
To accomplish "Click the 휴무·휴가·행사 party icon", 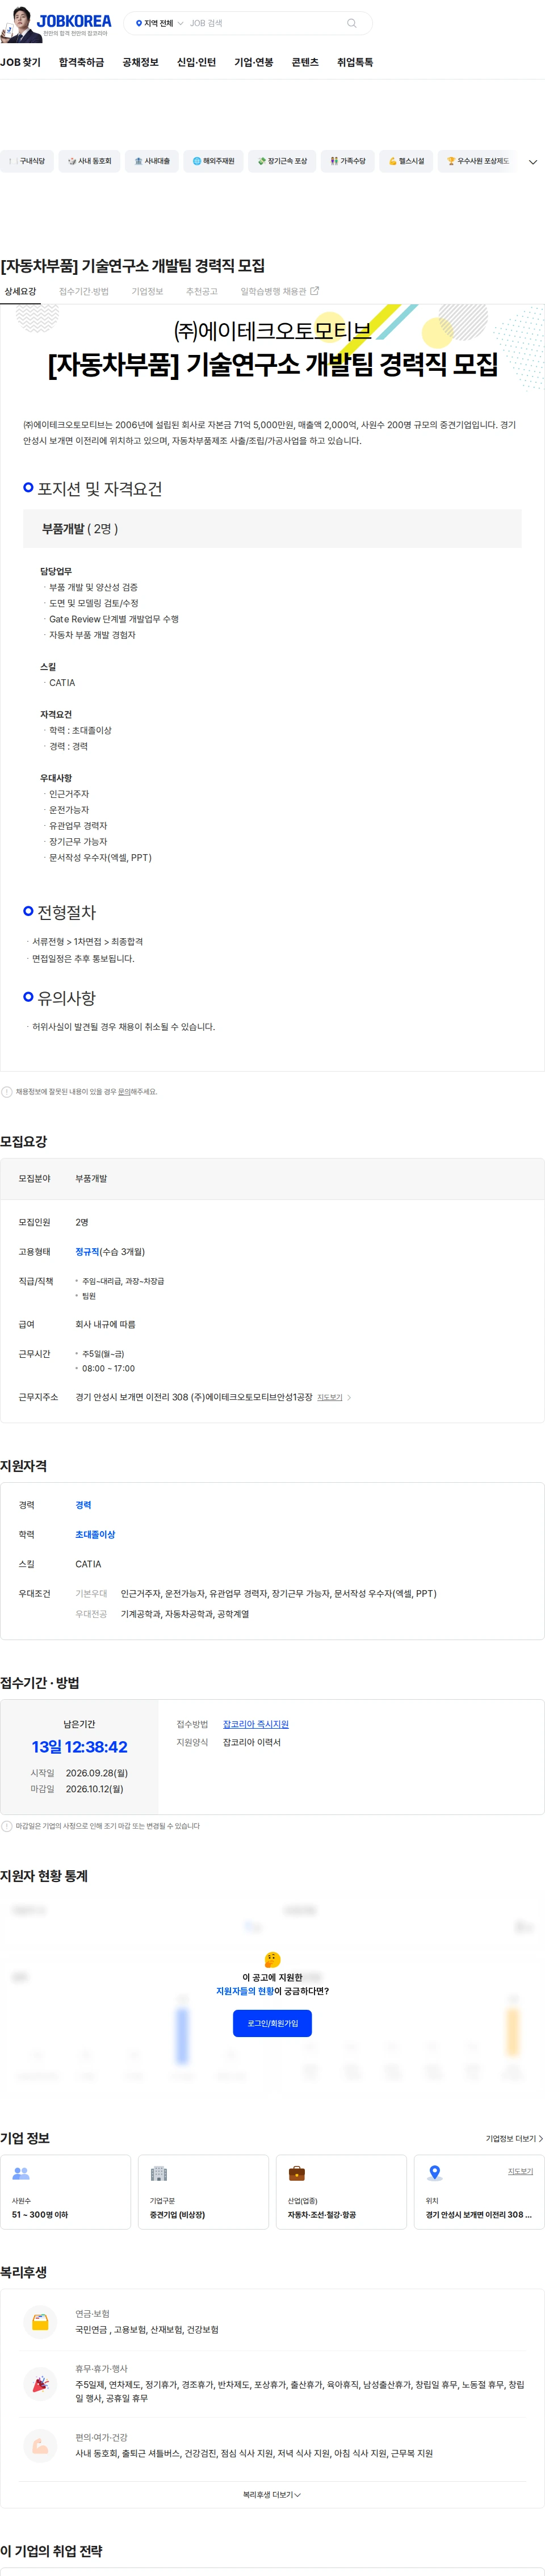I will click(40, 2385).
